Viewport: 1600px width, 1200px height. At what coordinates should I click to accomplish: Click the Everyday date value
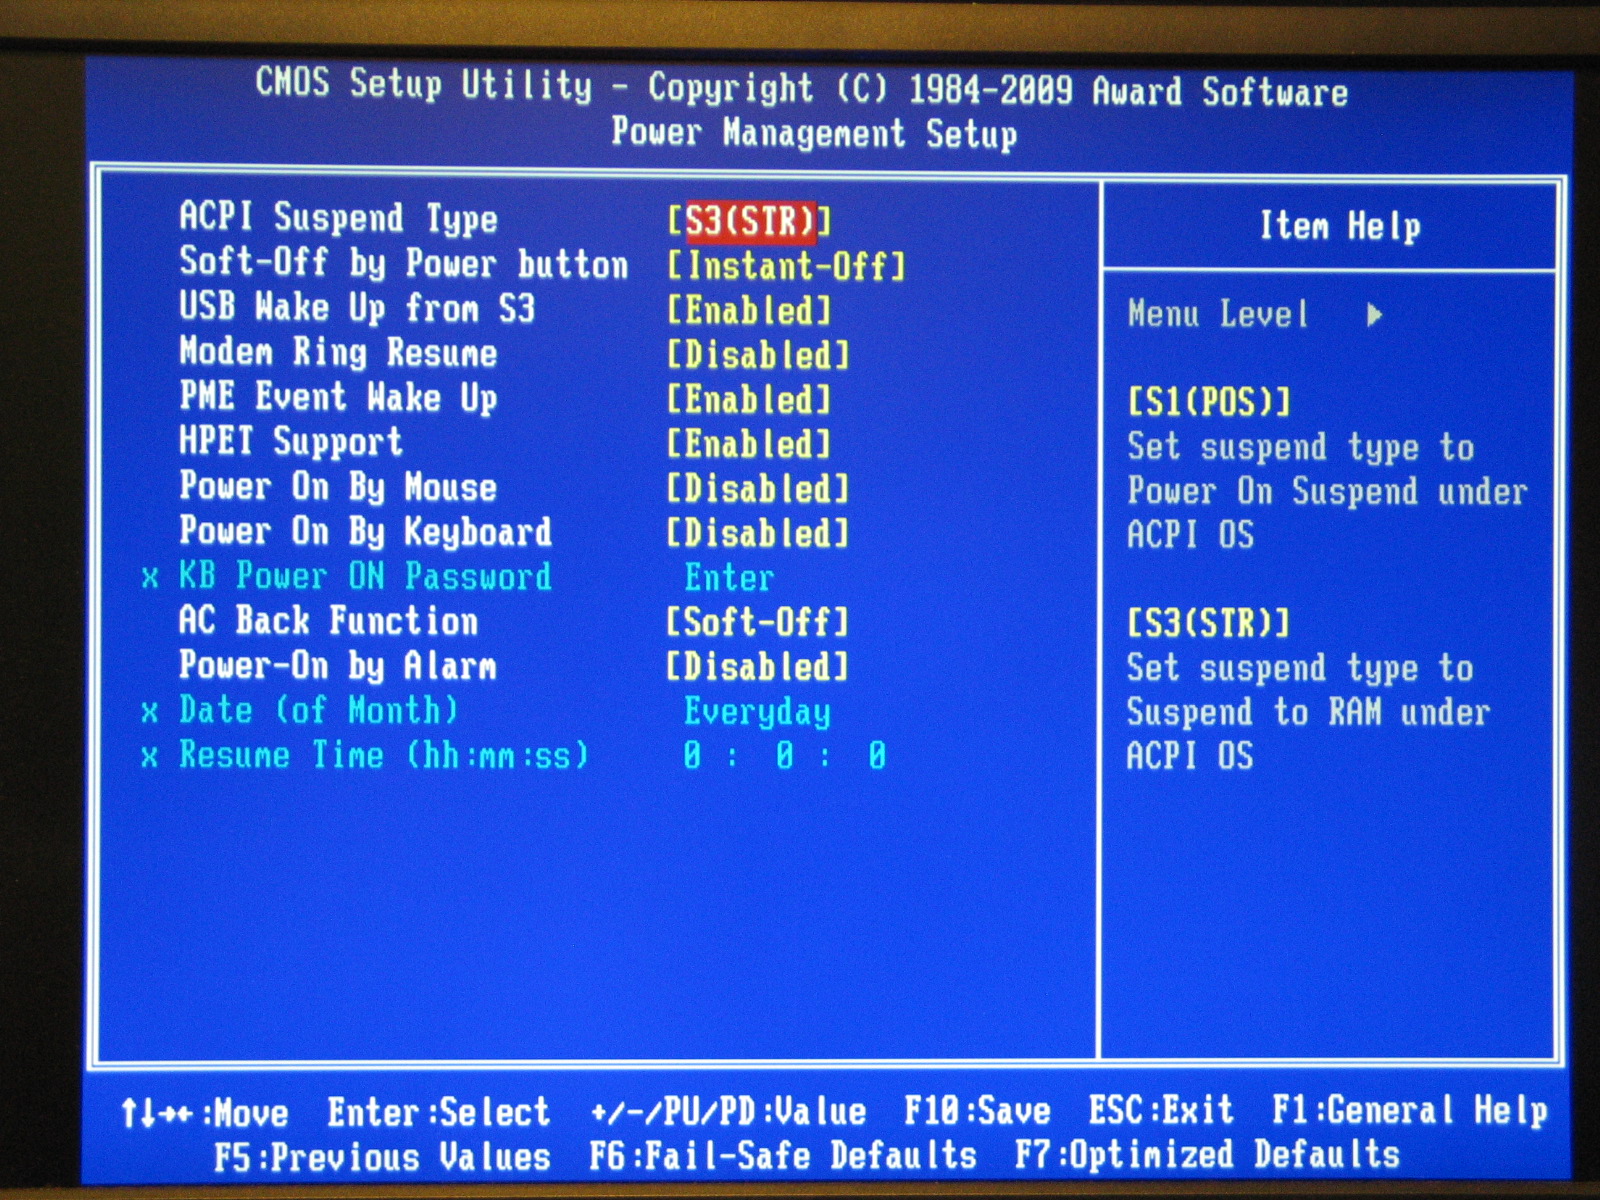click(757, 712)
